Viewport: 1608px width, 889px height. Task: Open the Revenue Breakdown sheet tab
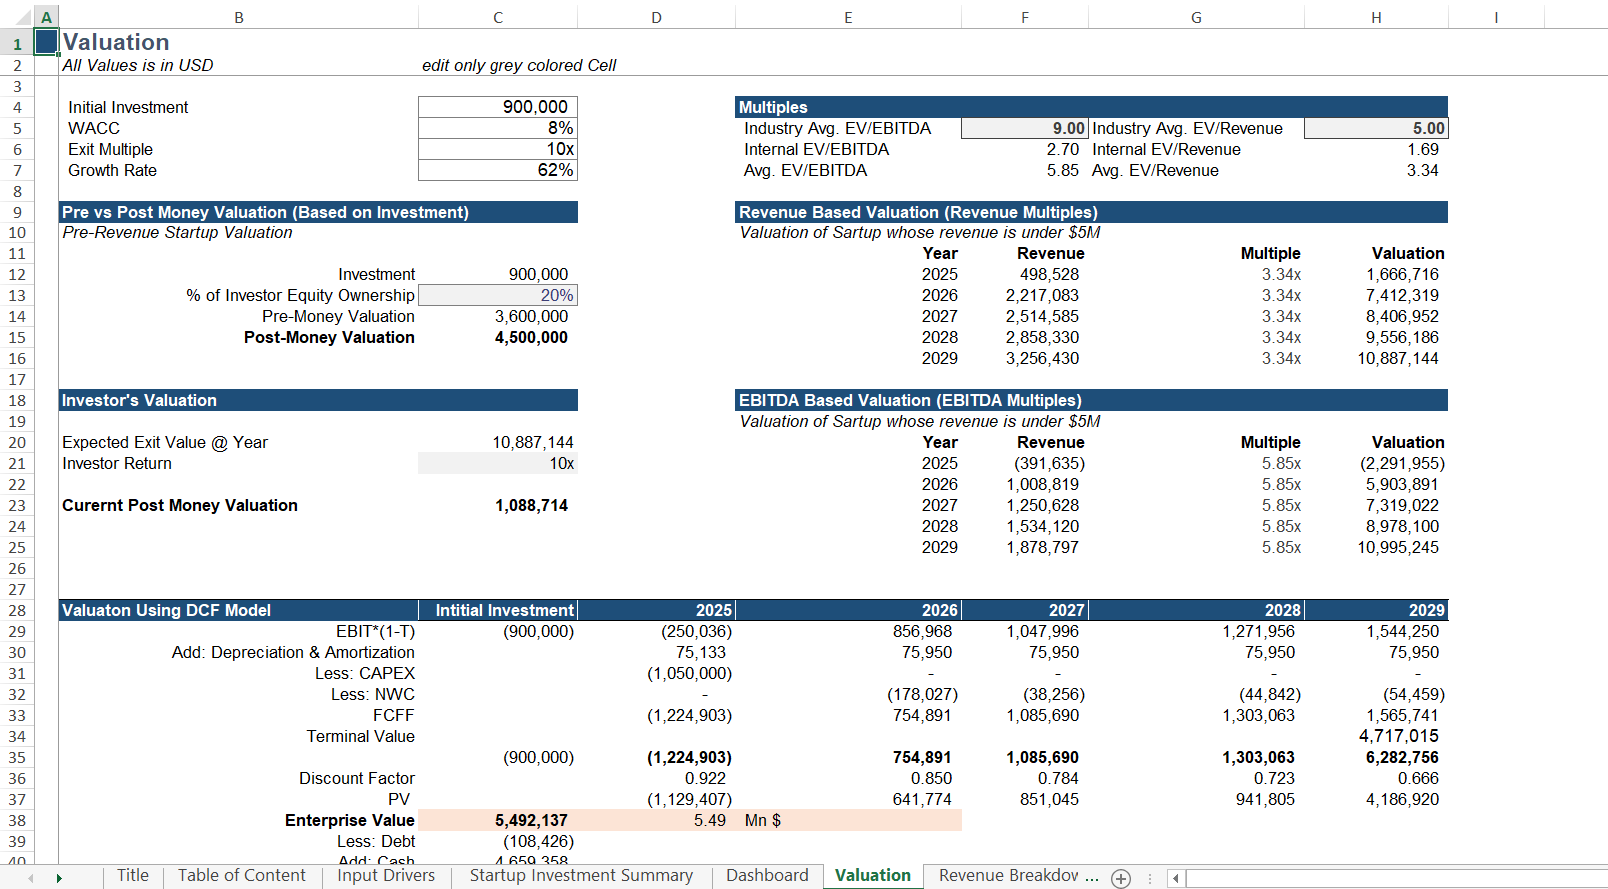(1009, 876)
